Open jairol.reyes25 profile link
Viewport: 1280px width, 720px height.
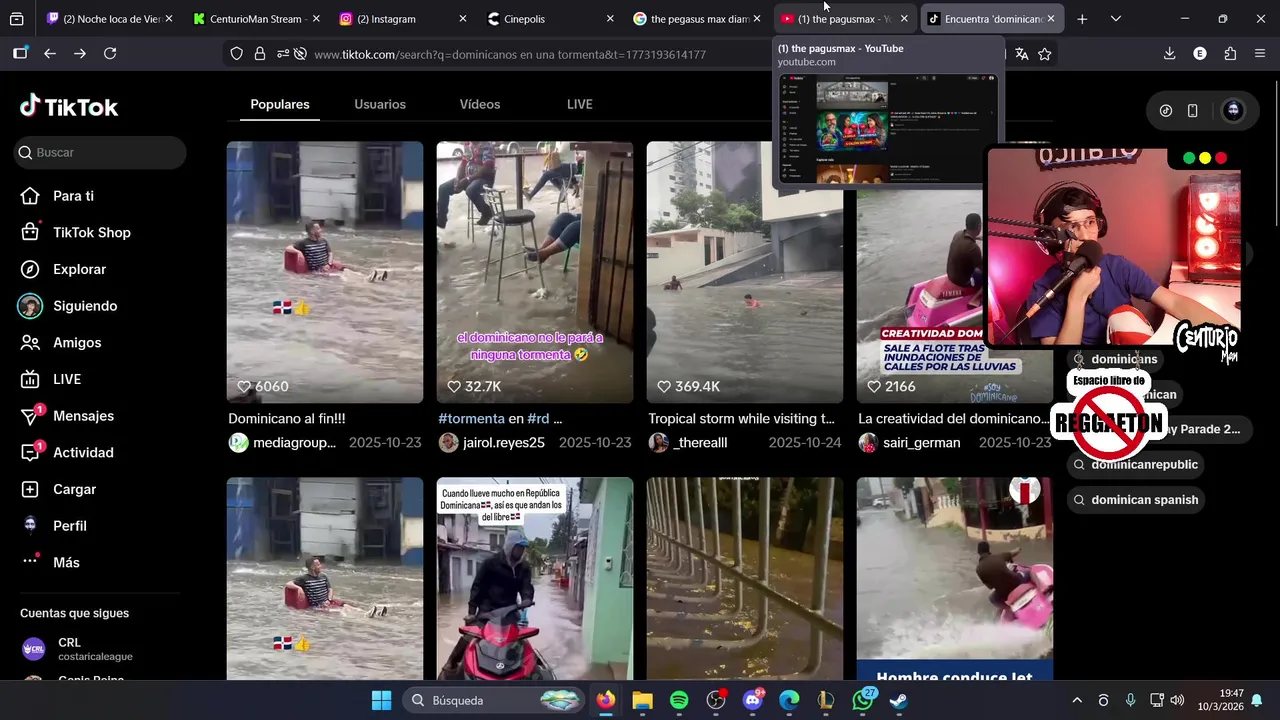point(492,442)
